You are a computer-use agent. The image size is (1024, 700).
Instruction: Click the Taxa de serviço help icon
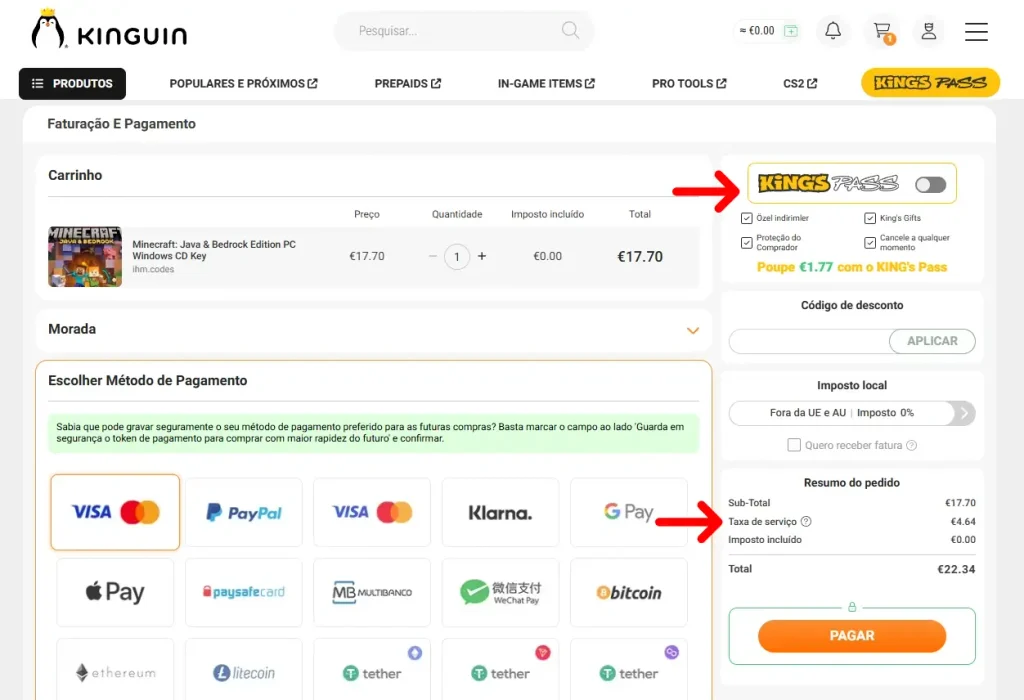click(x=806, y=521)
